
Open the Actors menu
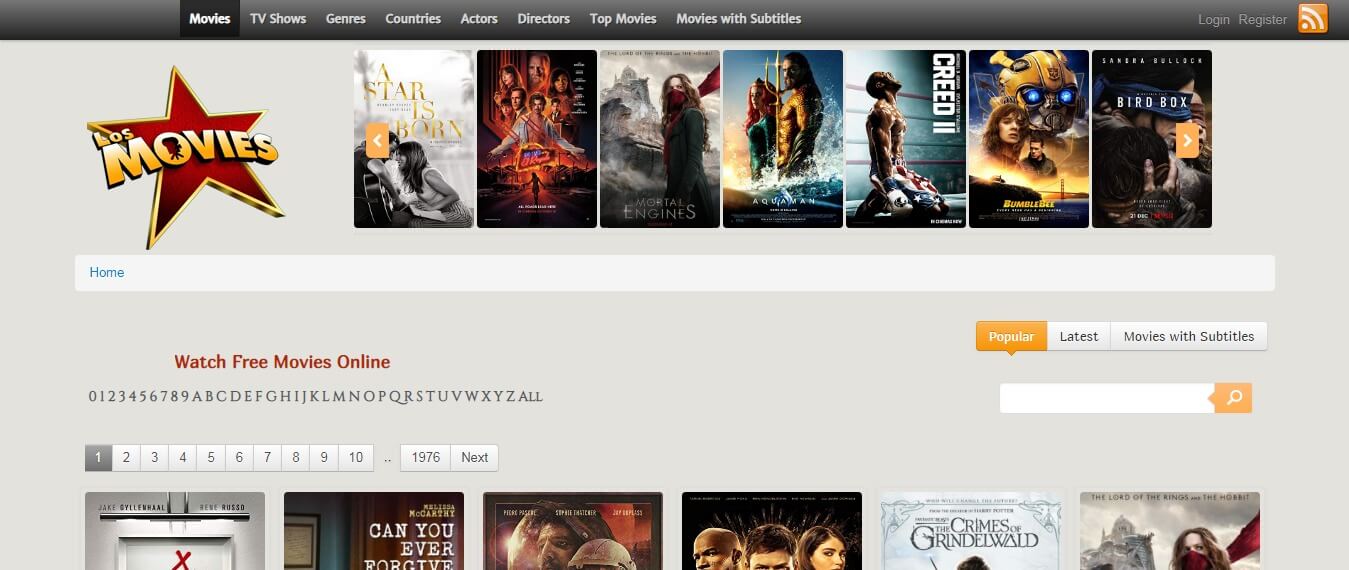pyautogui.click(x=479, y=19)
